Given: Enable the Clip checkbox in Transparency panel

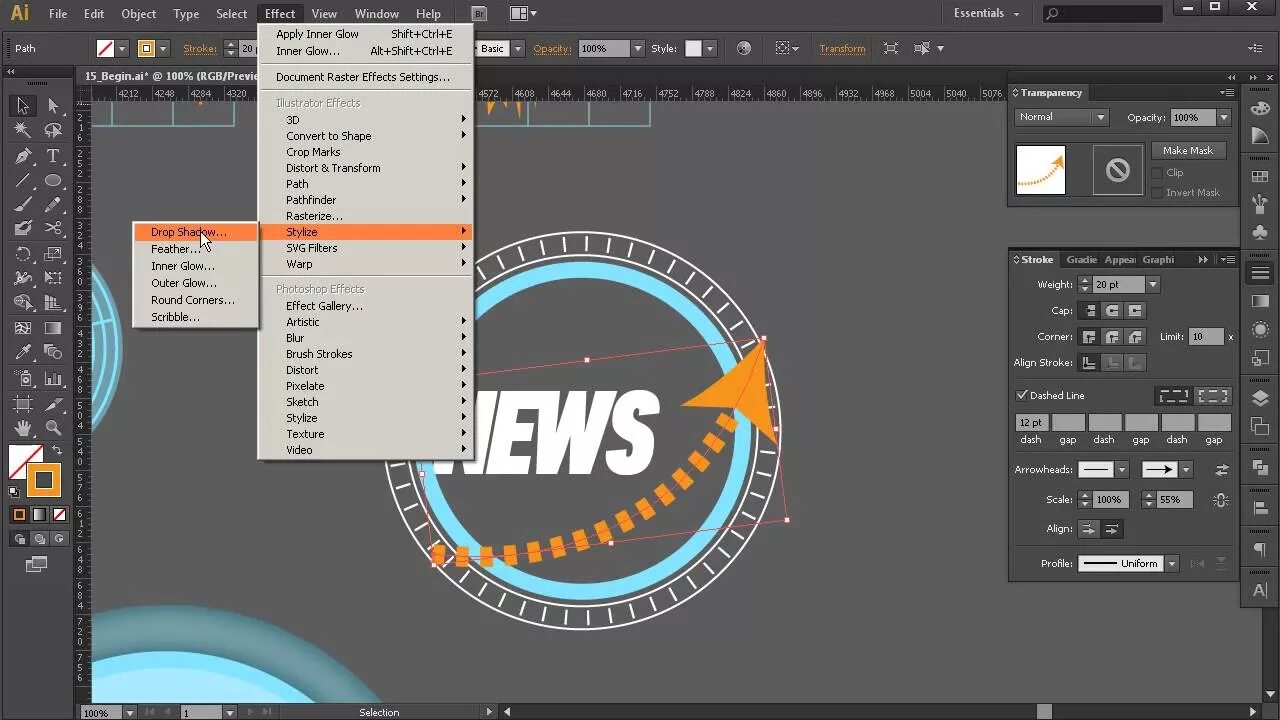Looking at the screenshot, I should click(1157, 172).
